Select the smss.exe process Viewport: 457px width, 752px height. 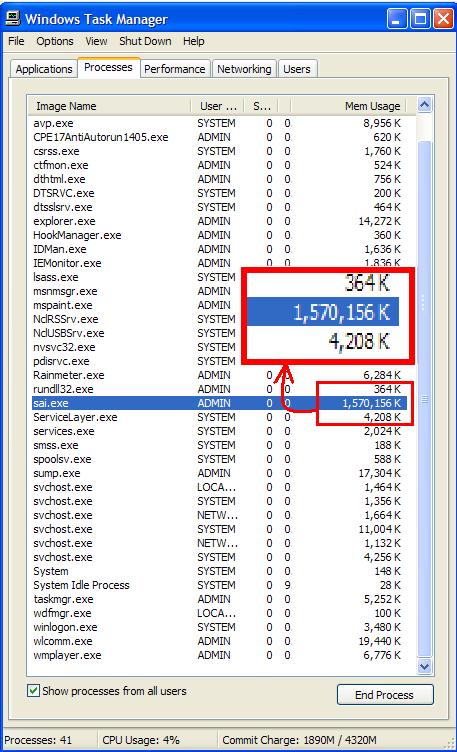click(x=220, y=445)
